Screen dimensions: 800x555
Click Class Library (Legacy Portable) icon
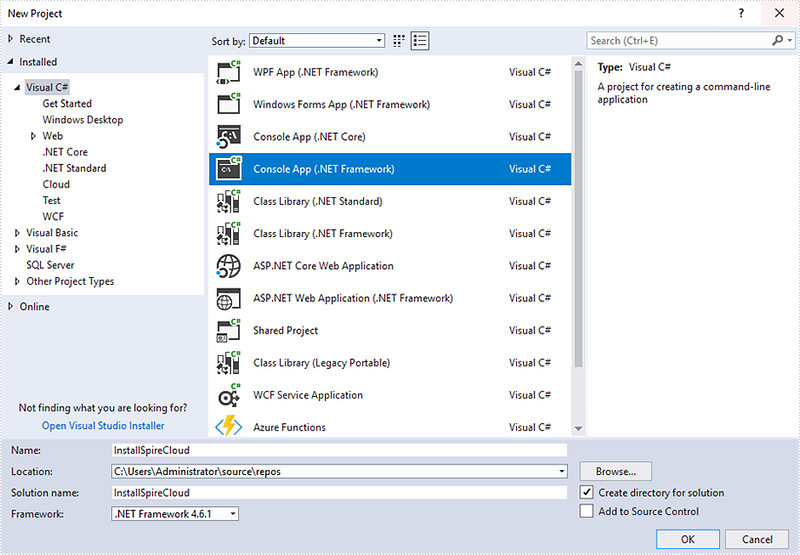(x=229, y=363)
